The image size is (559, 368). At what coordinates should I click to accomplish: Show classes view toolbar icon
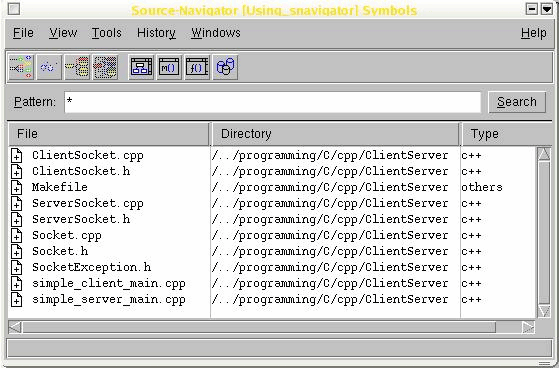click(142, 67)
